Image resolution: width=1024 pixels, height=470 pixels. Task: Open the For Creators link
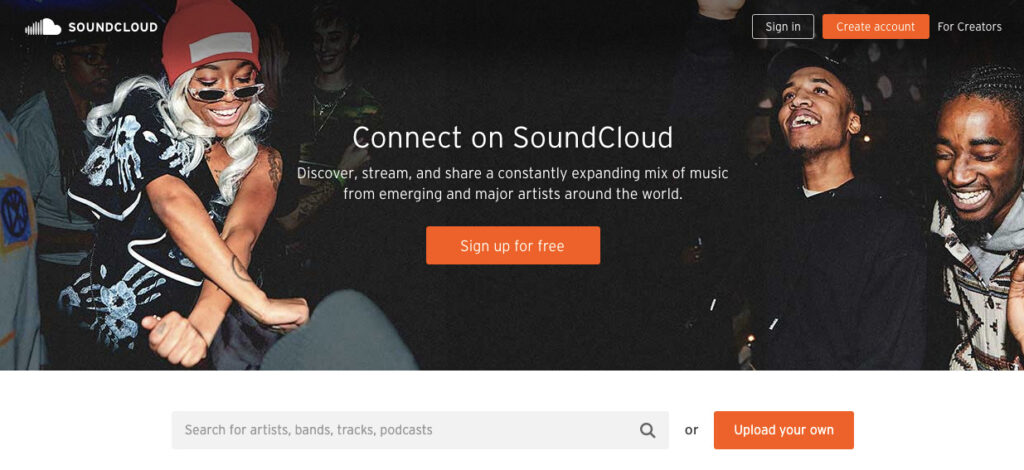point(969,27)
